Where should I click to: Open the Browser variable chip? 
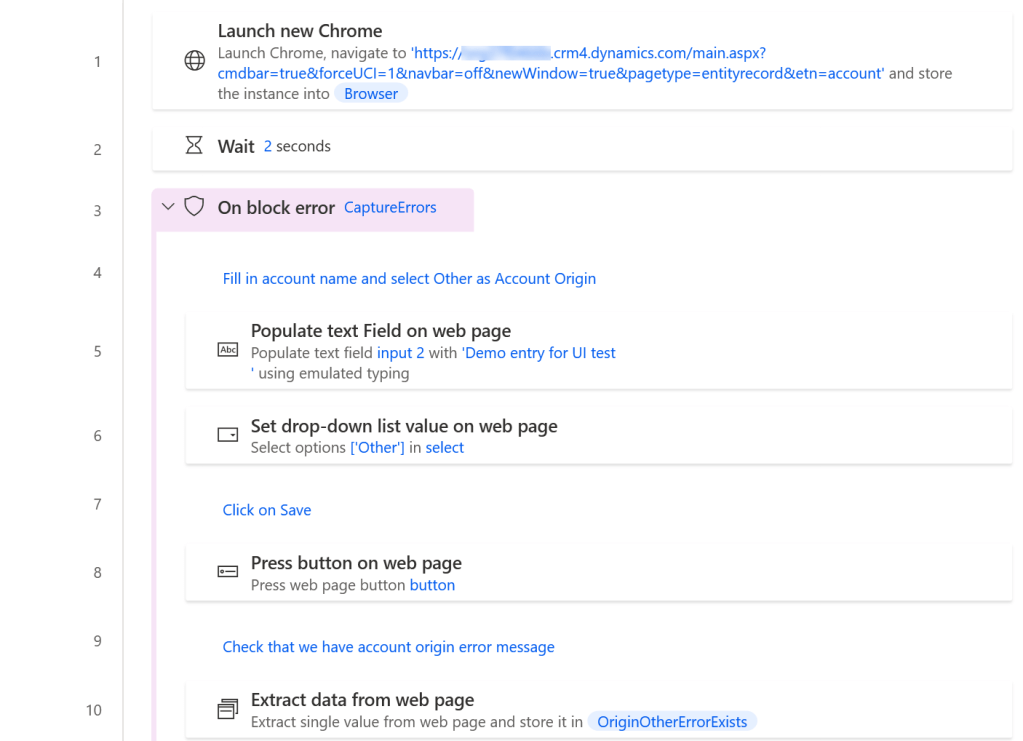tap(371, 94)
